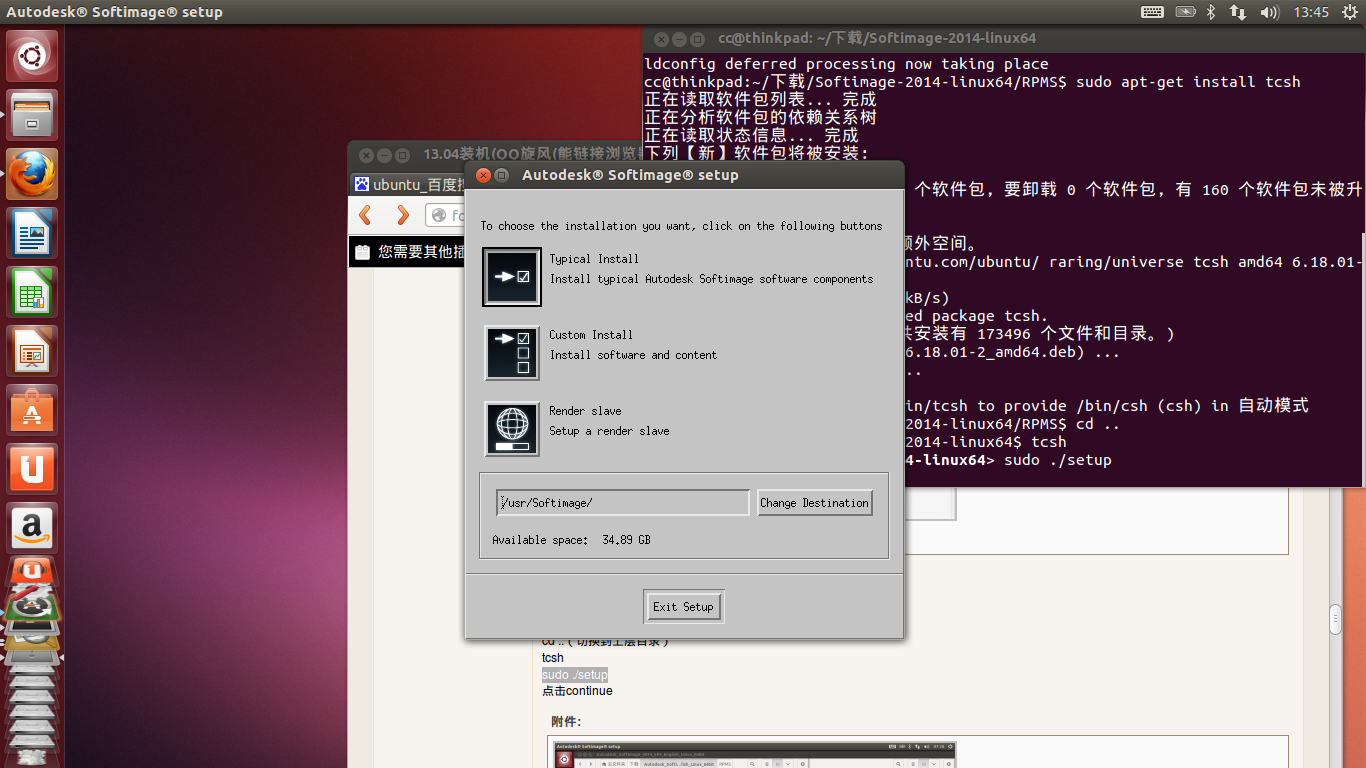1366x768 pixels.
Task: Open Ubuntu One from the launcher
Action: pos(32,470)
